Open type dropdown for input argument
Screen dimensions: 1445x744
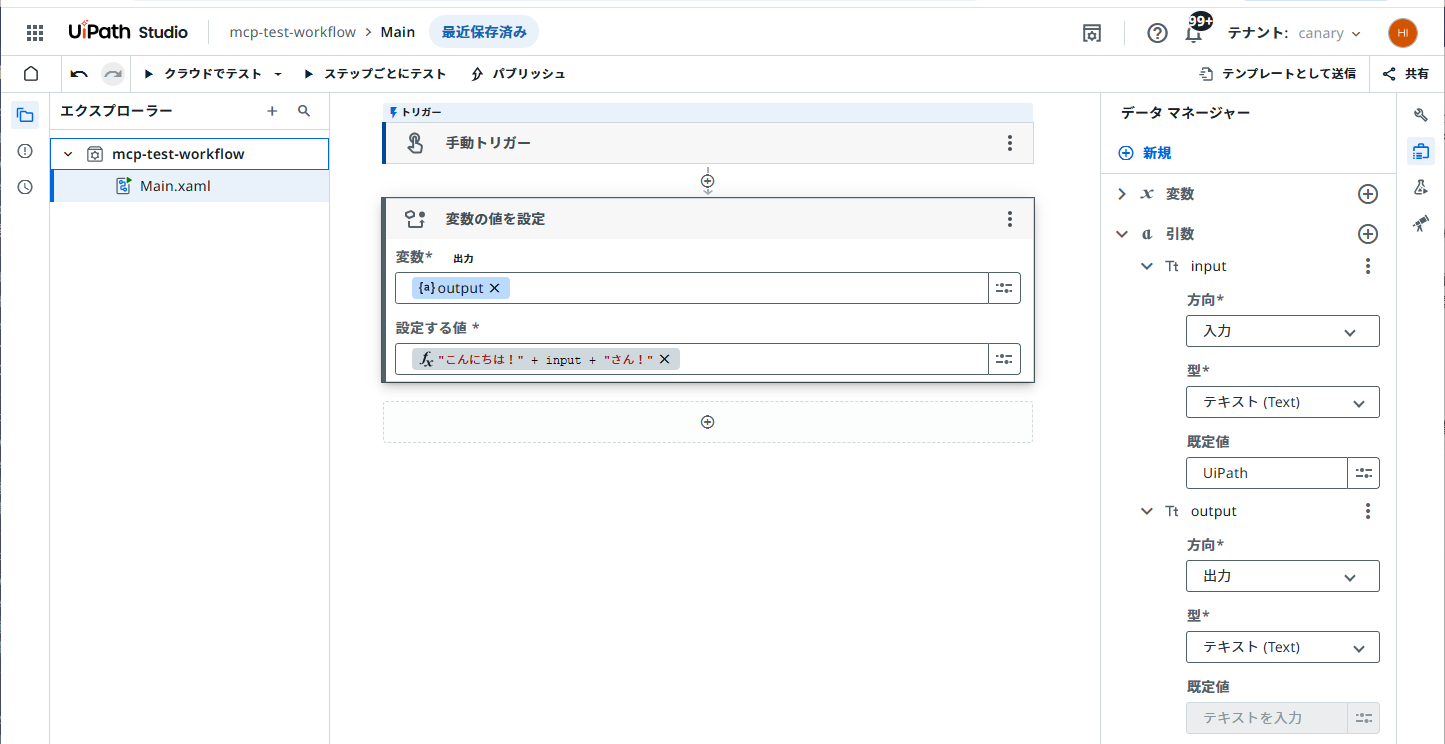[1283, 402]
